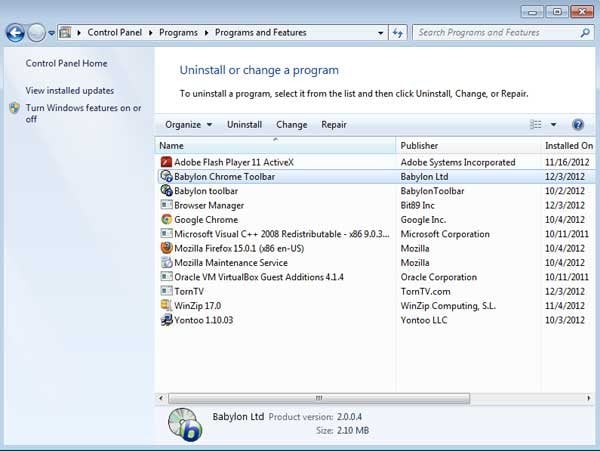Screen dimensions: 600x451
Task: Select the WinZip Computing, S.L. cell
Action: click(448, 306)
